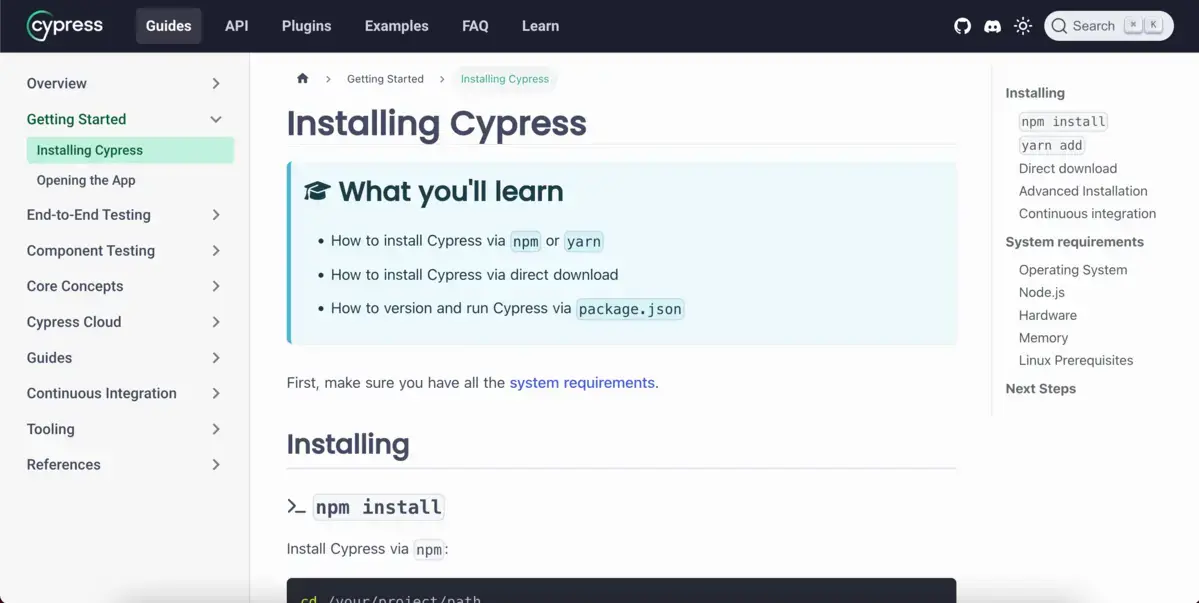Expand Core Concepts chevron
The width and height of the screenshot is (1199, 603).
(216, 286)
